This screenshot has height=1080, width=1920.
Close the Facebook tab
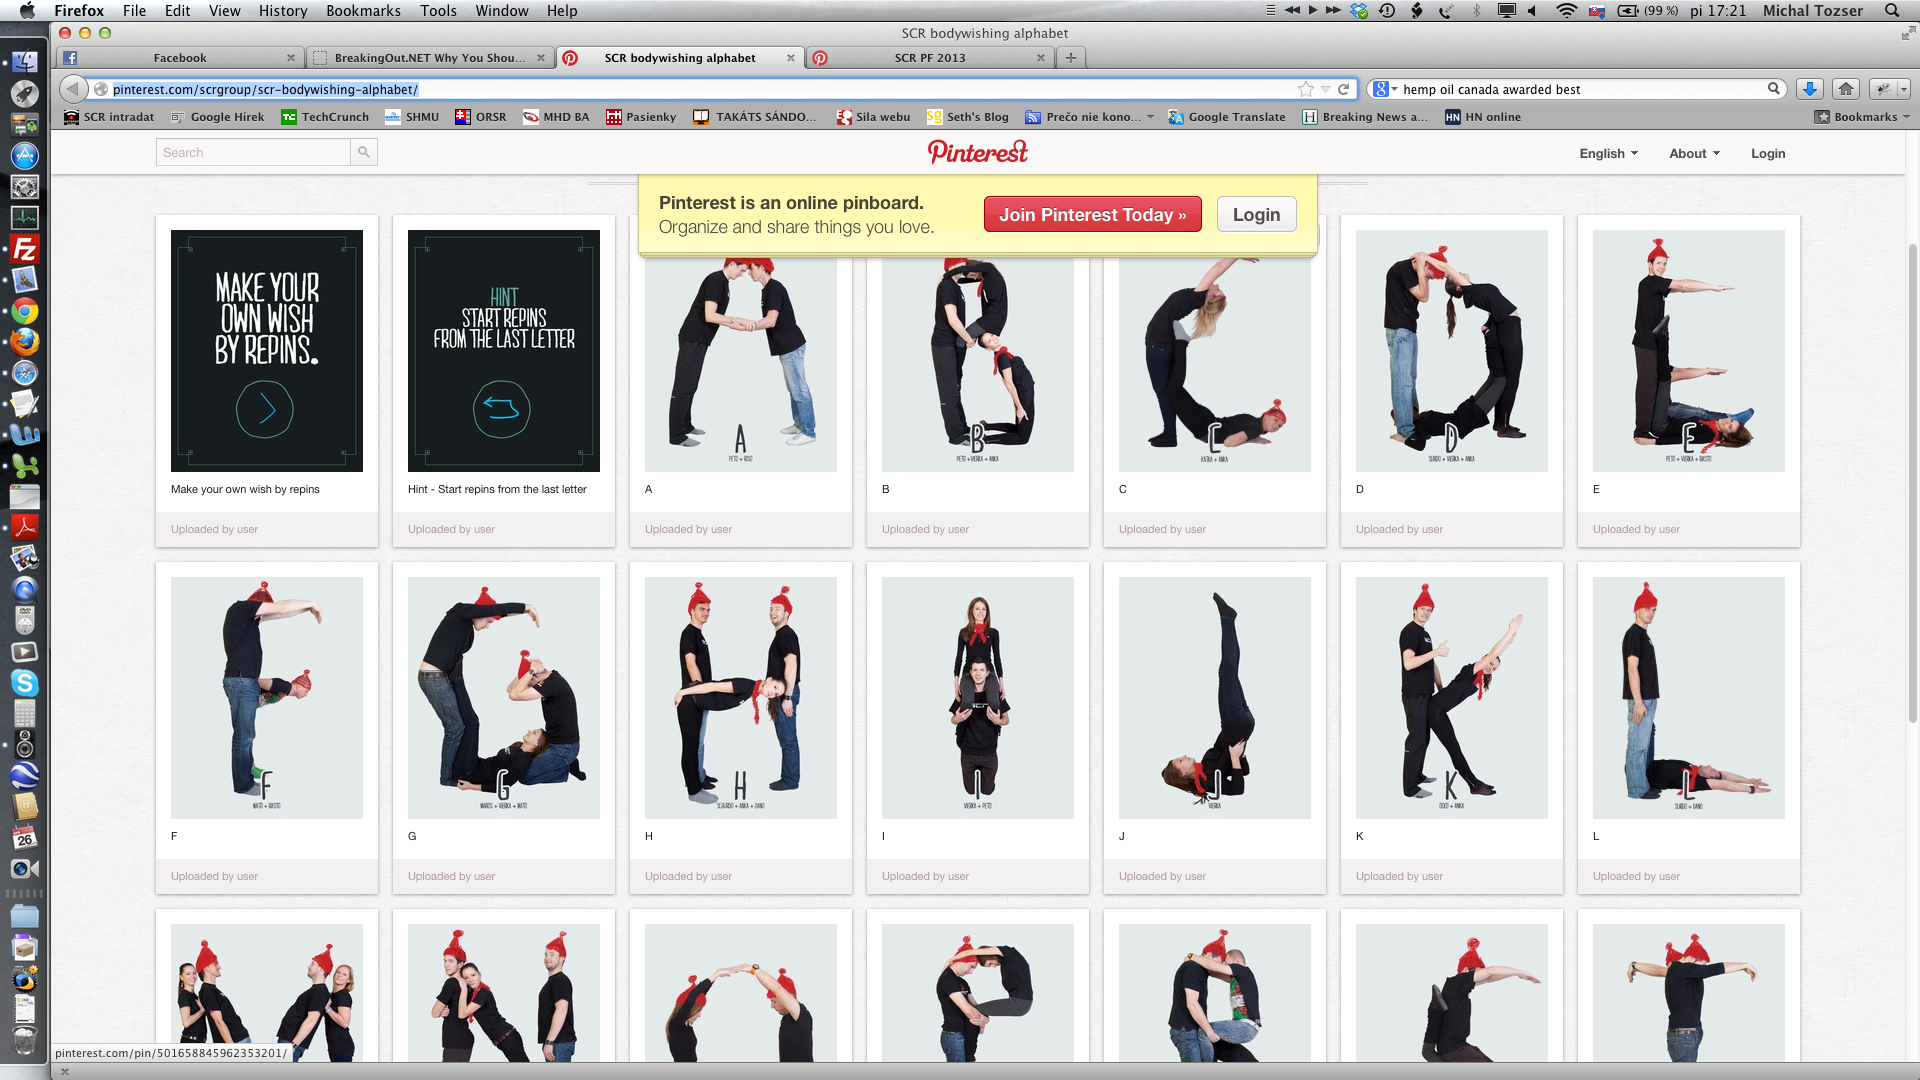(291, 58)
